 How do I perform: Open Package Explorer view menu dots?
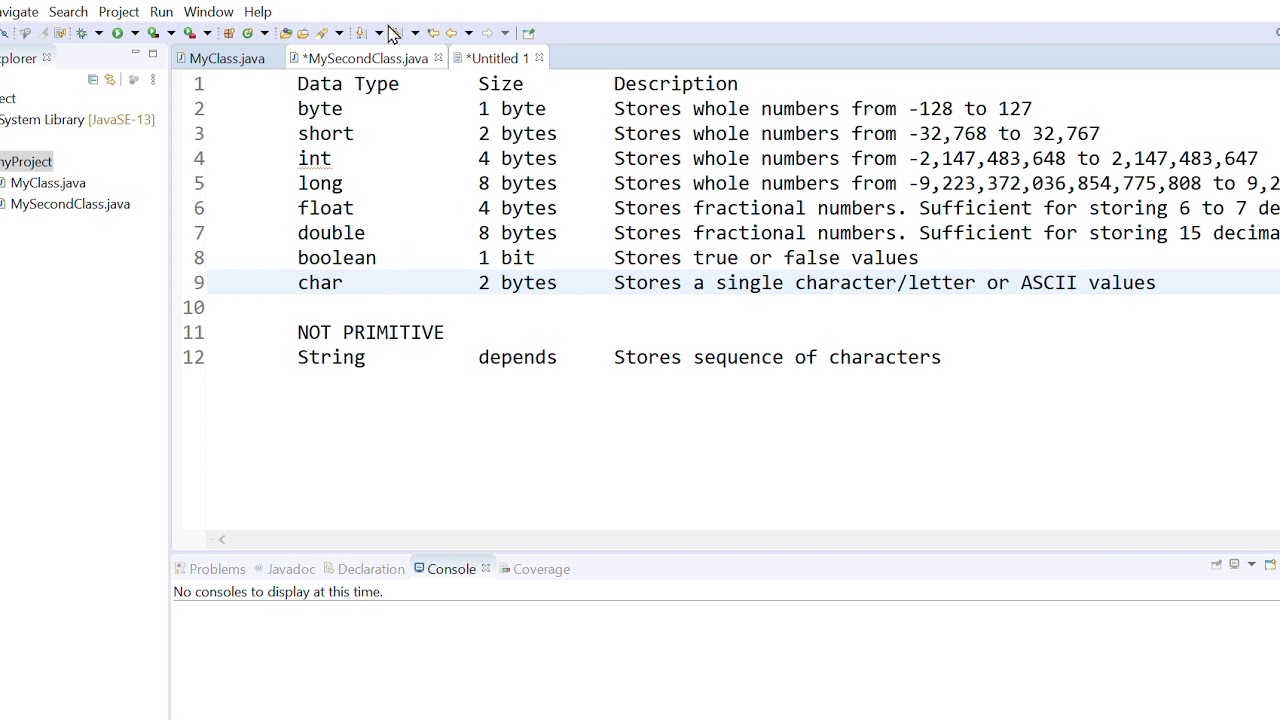click(153, 79)
